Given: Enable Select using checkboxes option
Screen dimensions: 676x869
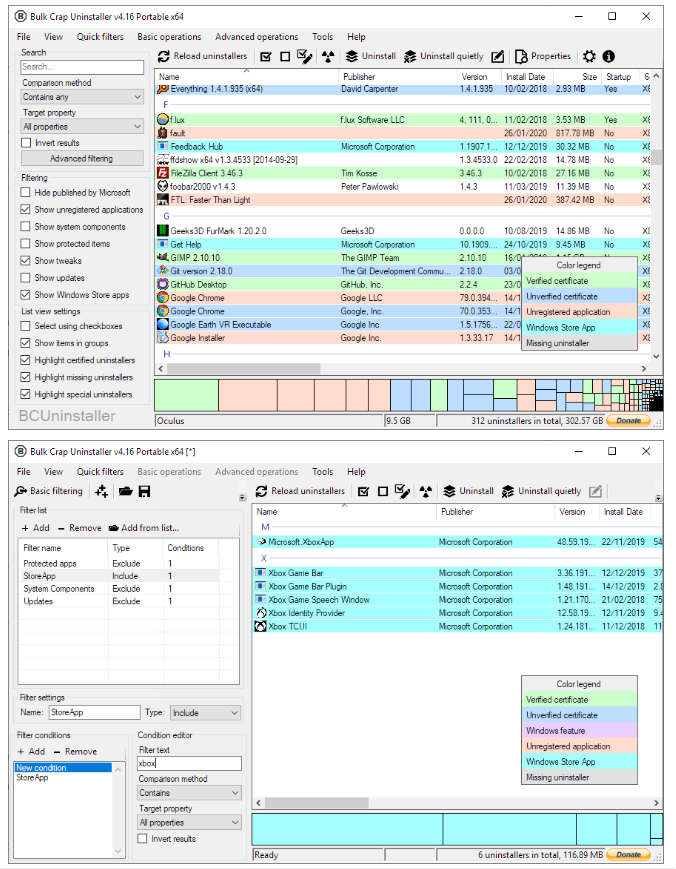Looking at the screenshot, I should point(25,326).
